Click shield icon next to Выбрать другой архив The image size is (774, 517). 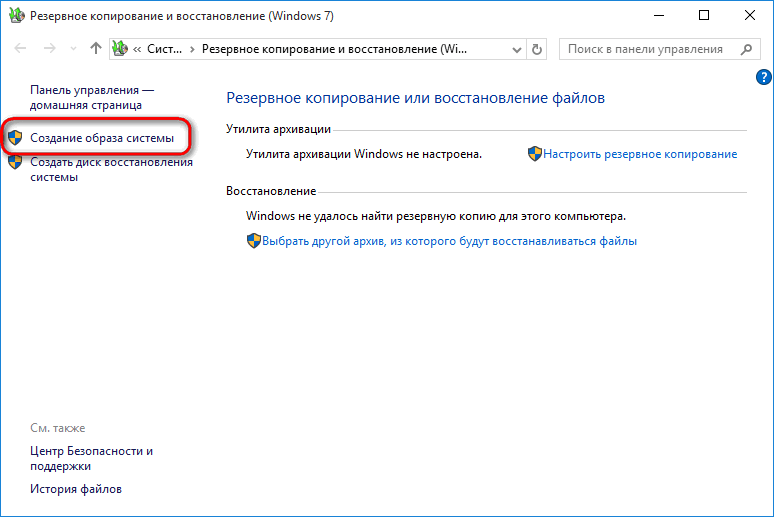(x=254, y=240)
